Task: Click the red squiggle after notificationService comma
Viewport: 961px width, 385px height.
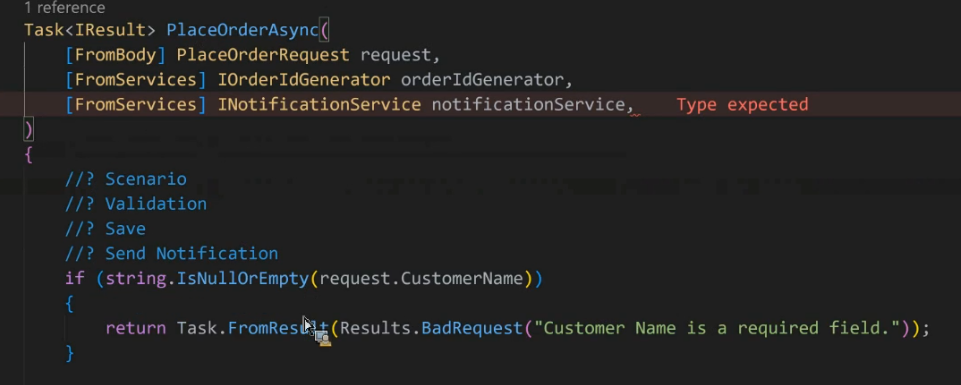Action: 636,114
